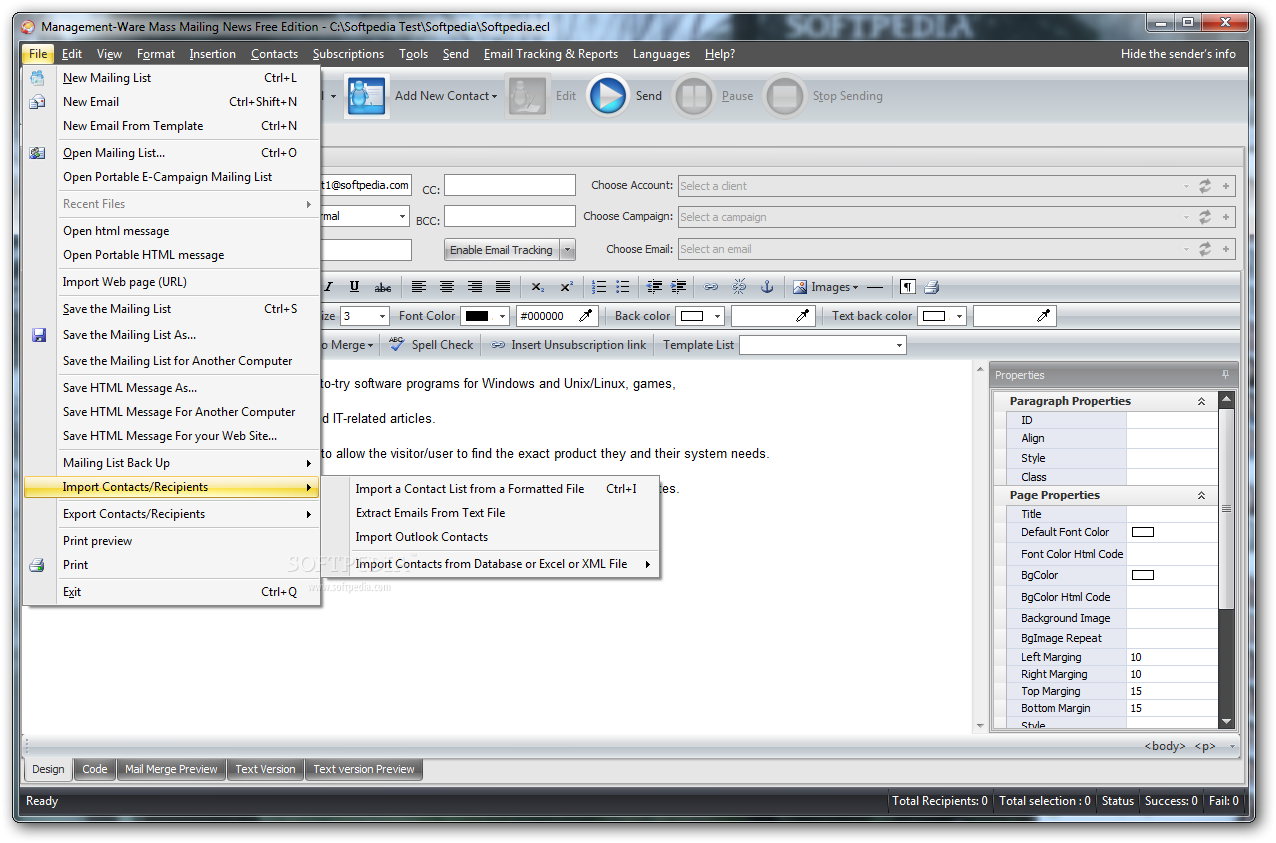The height and width of the screenshot is (843, 1276).
Task: Center text with the align center icon
Action: click(x=447, y=287)
